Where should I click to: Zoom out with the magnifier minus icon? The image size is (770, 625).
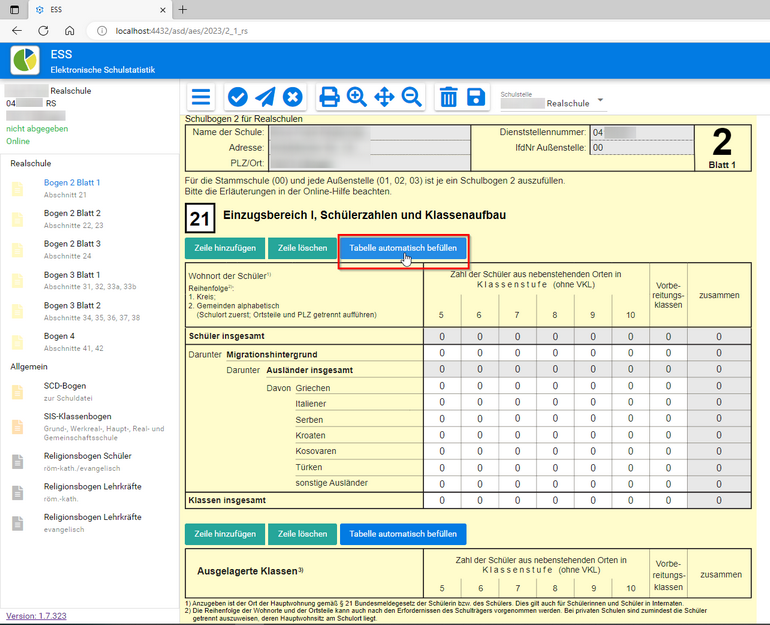point(411,97)
